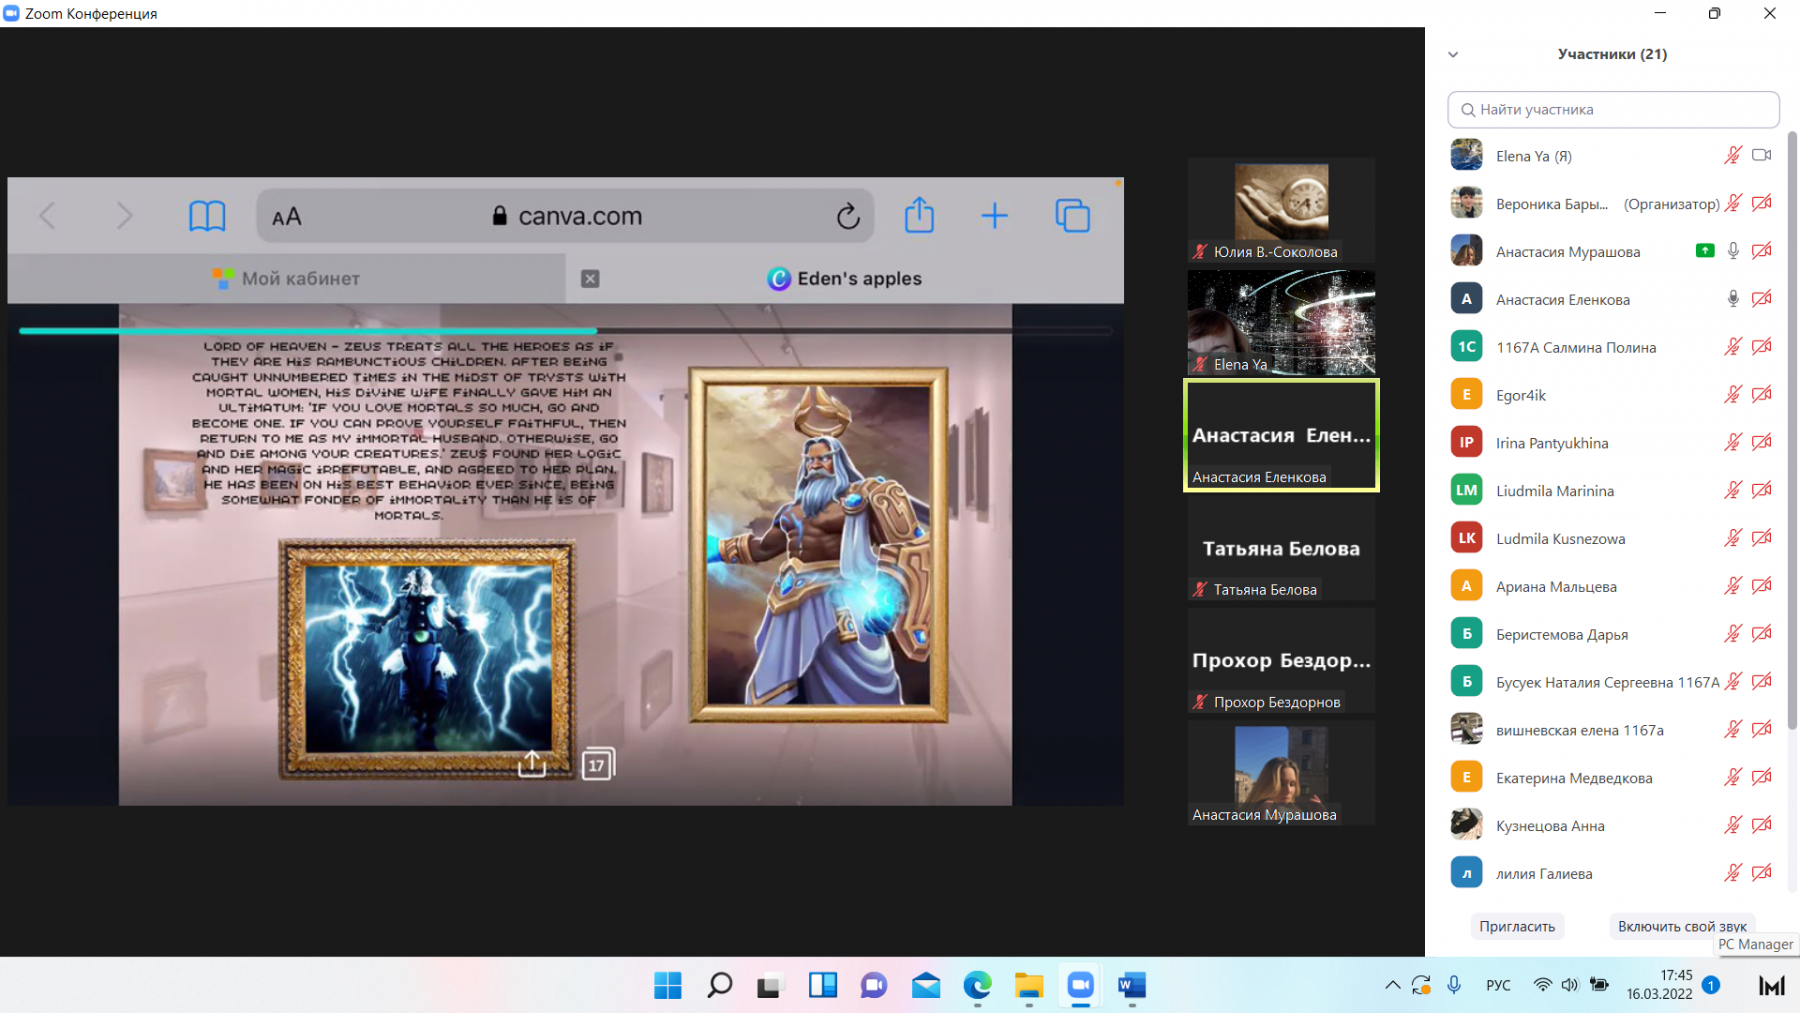Viewport: 1800px width, 1013px height.
Task: Collapse the participants panel chevron
Action: (x=1453, y=54)
